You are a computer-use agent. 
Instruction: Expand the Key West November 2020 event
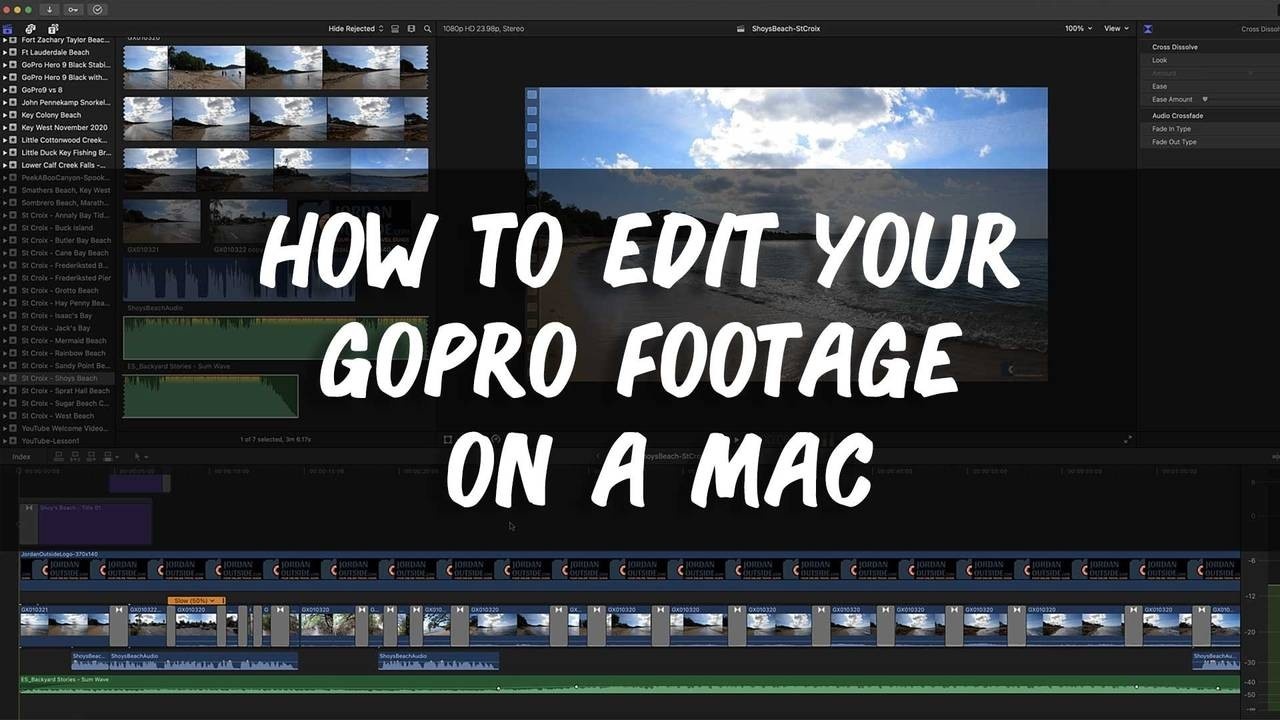coord(6,128)
